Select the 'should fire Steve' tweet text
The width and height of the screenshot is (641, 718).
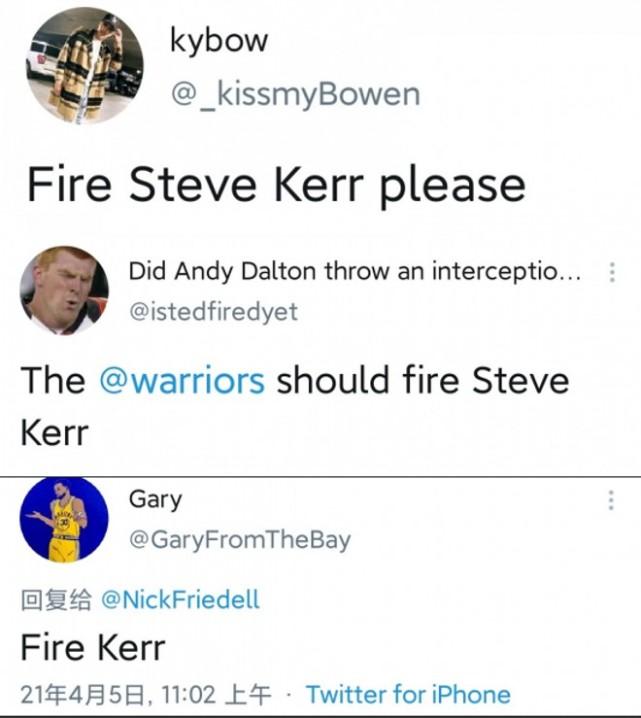[421, 381]
